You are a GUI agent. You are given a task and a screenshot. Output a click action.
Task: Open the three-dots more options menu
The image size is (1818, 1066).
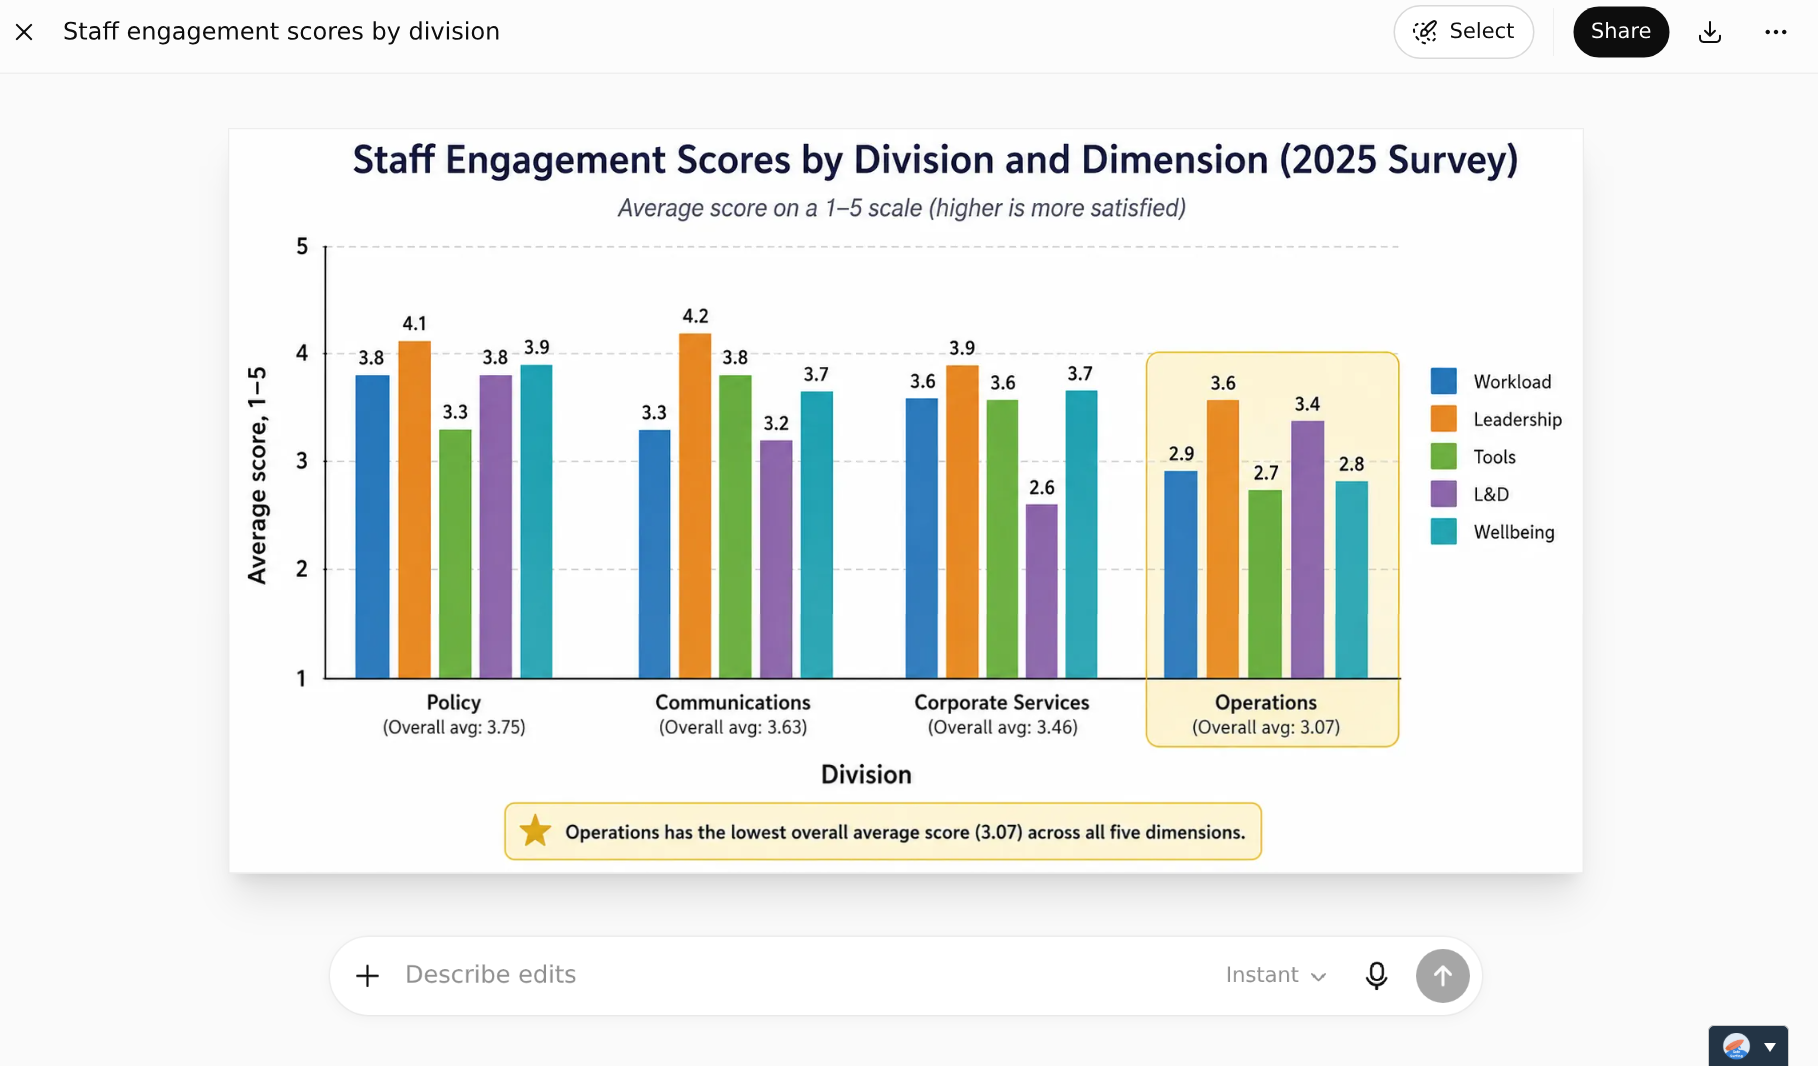click(1776, 32)
